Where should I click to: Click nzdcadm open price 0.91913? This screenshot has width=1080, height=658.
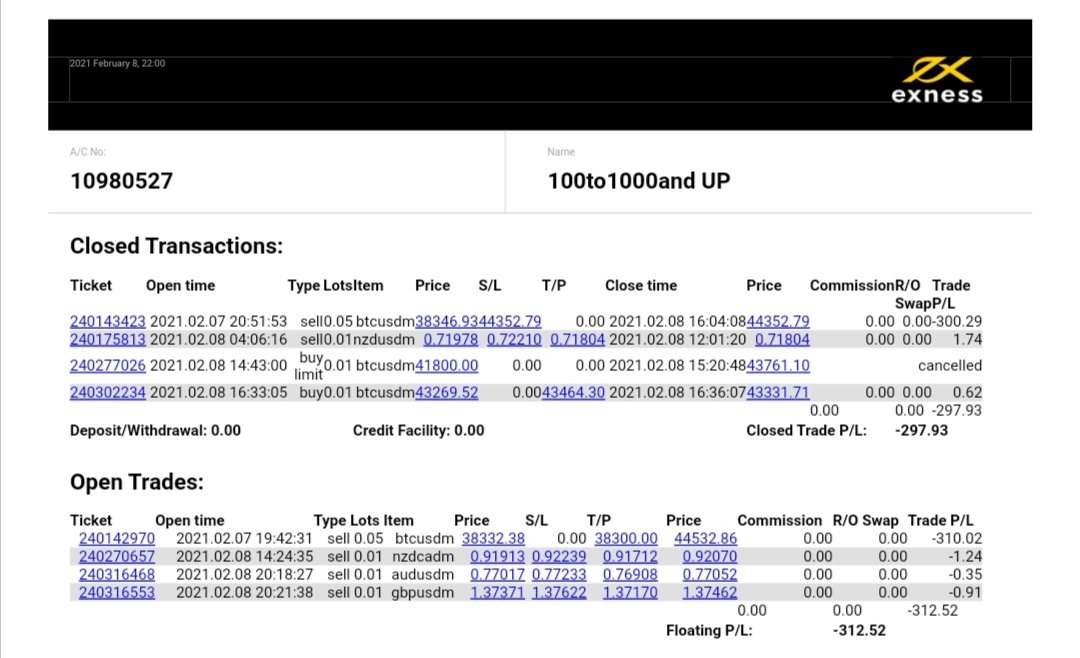point(497,556)
